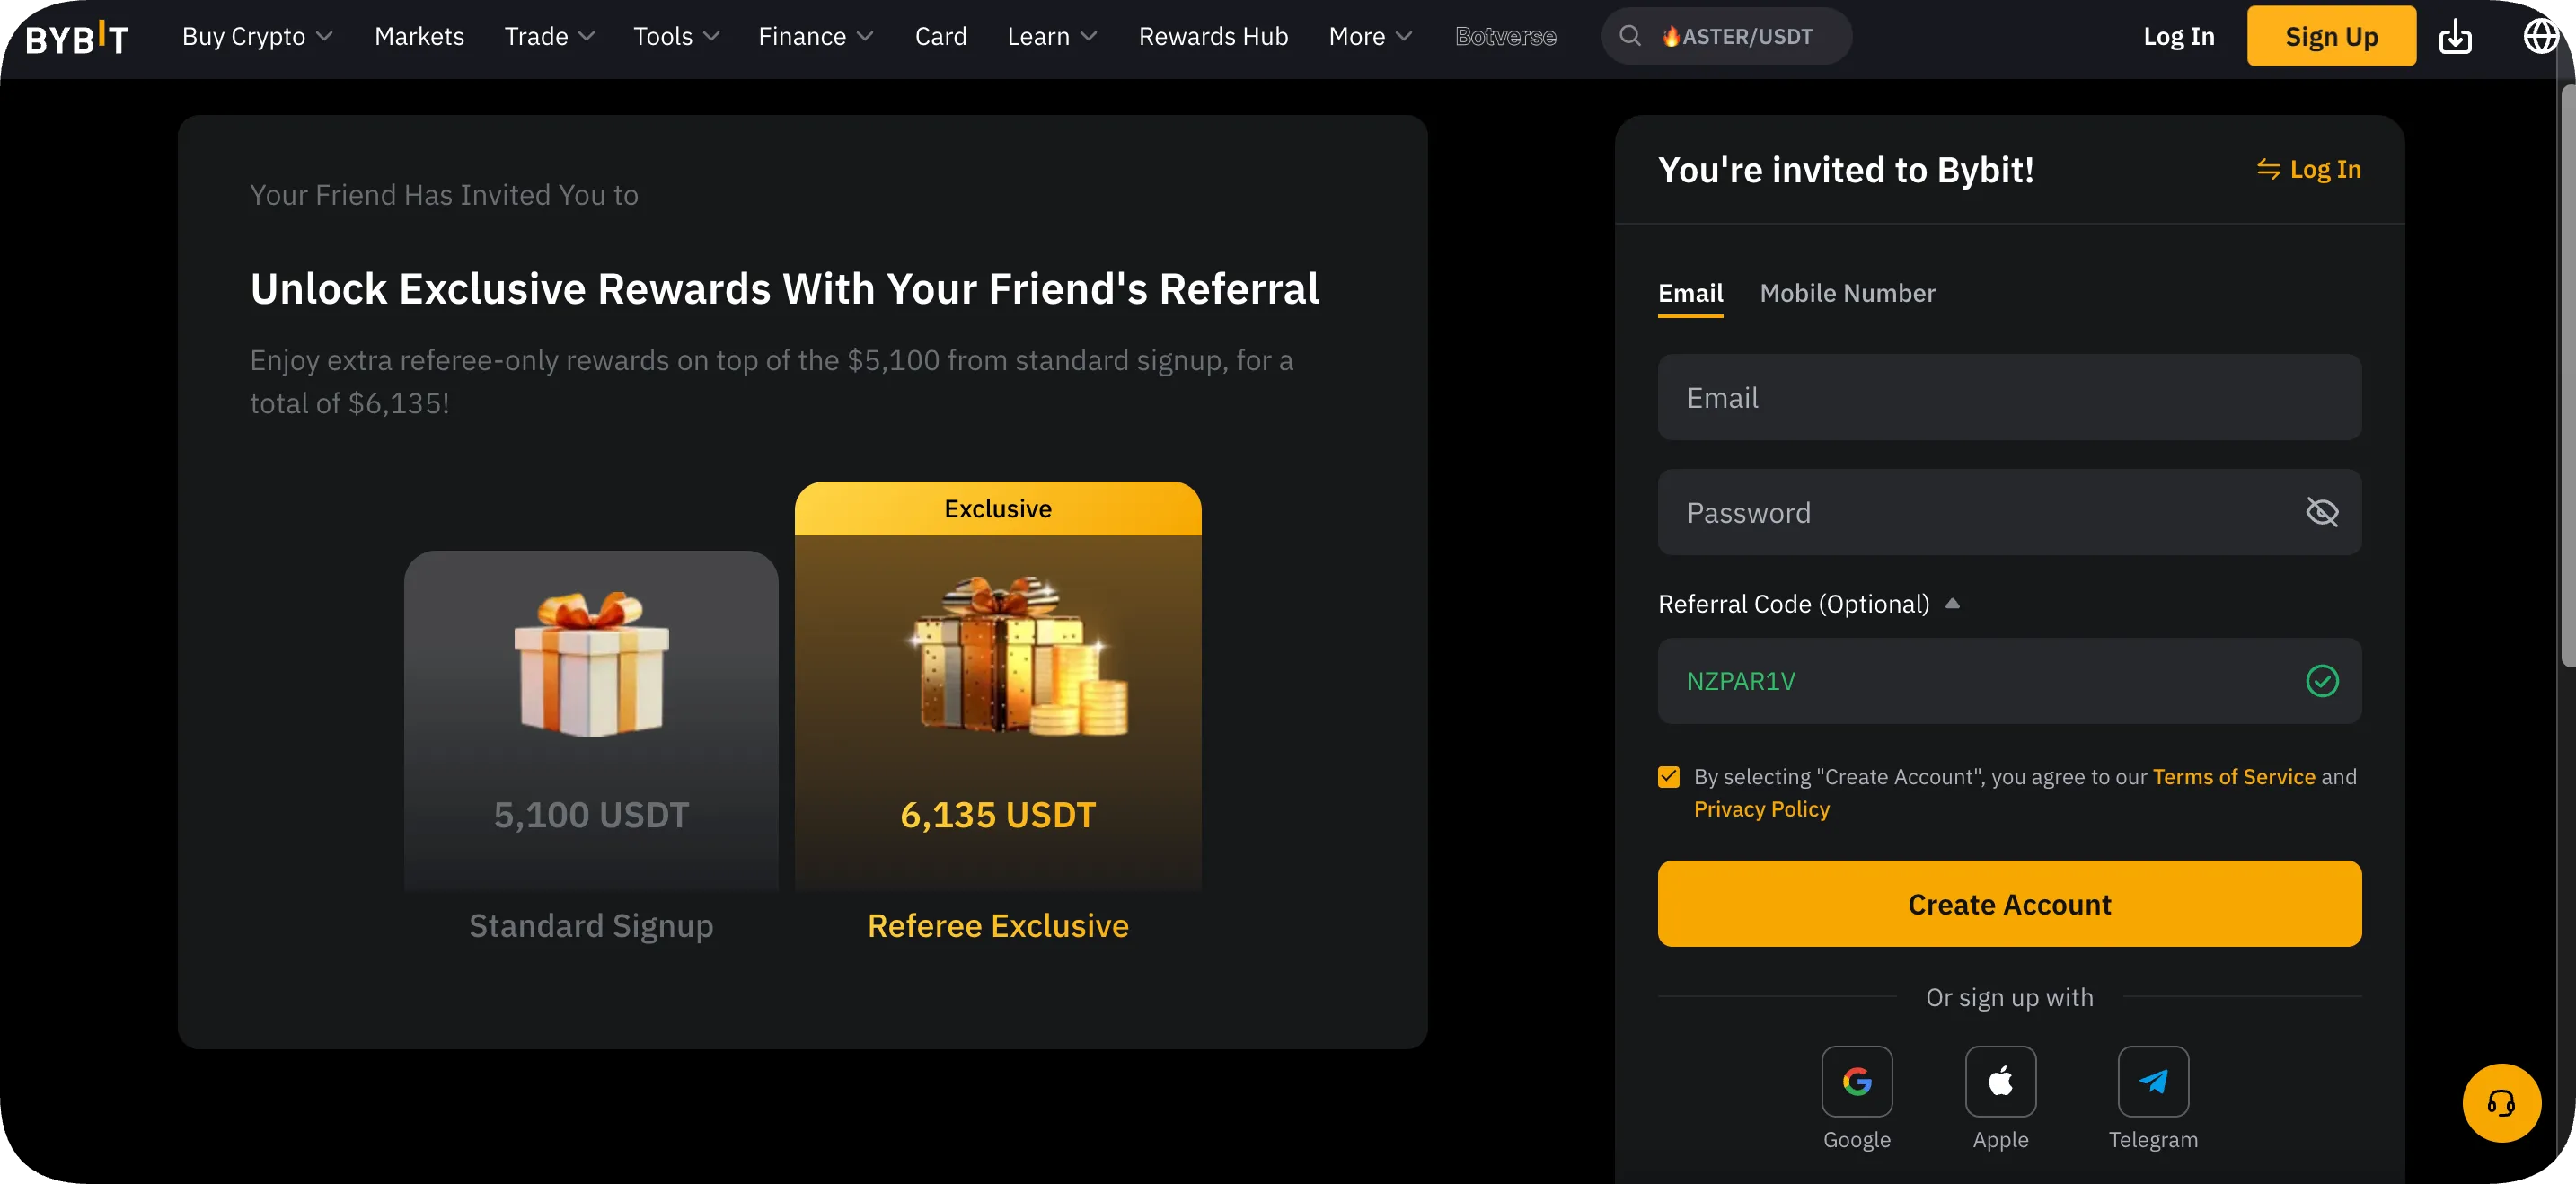2576x1184 pixels.
Task: Sign up with Google icon
Action: tap(1856, 1081)
